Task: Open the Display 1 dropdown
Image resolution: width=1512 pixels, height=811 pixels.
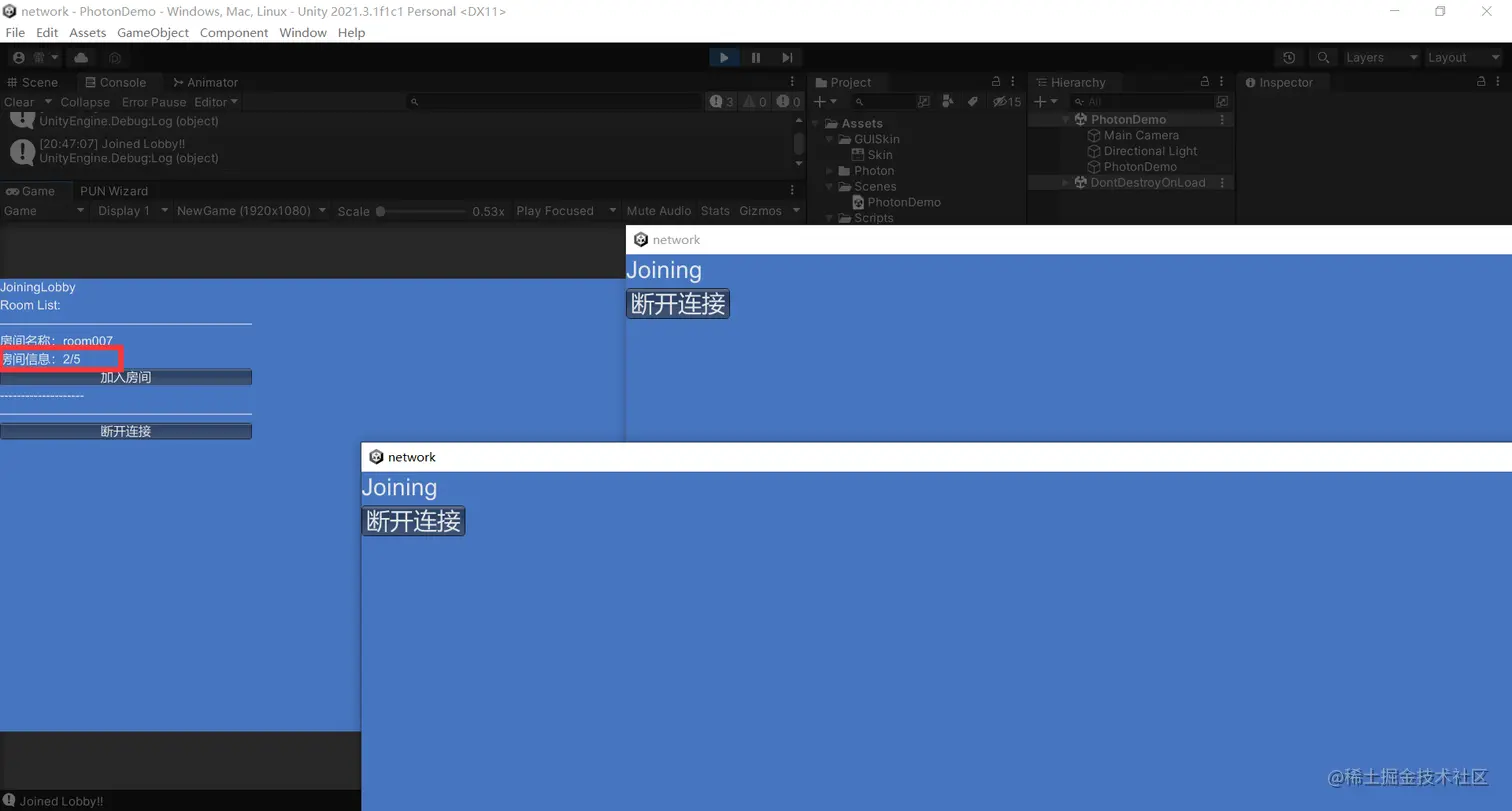Action: pyautogui.click(x=132, y=211)
